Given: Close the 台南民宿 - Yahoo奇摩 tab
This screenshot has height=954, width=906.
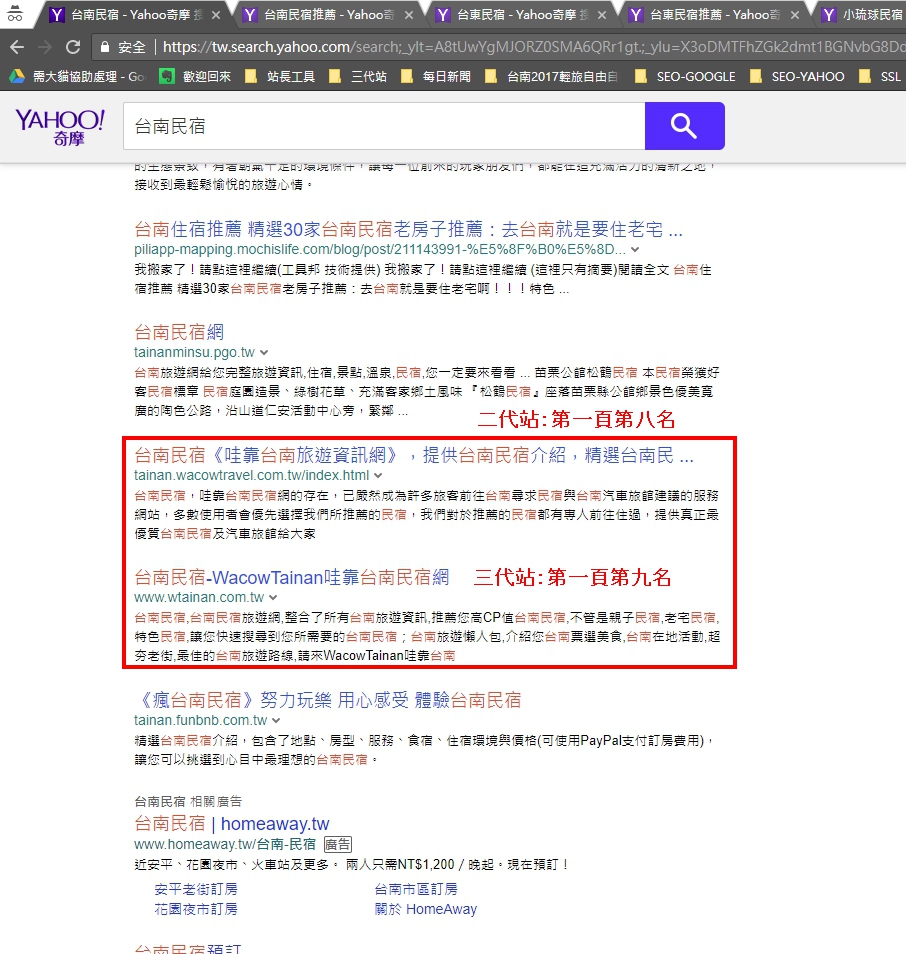Looking at the screenshot, I should pyautogui.click(x=216, y=15).
